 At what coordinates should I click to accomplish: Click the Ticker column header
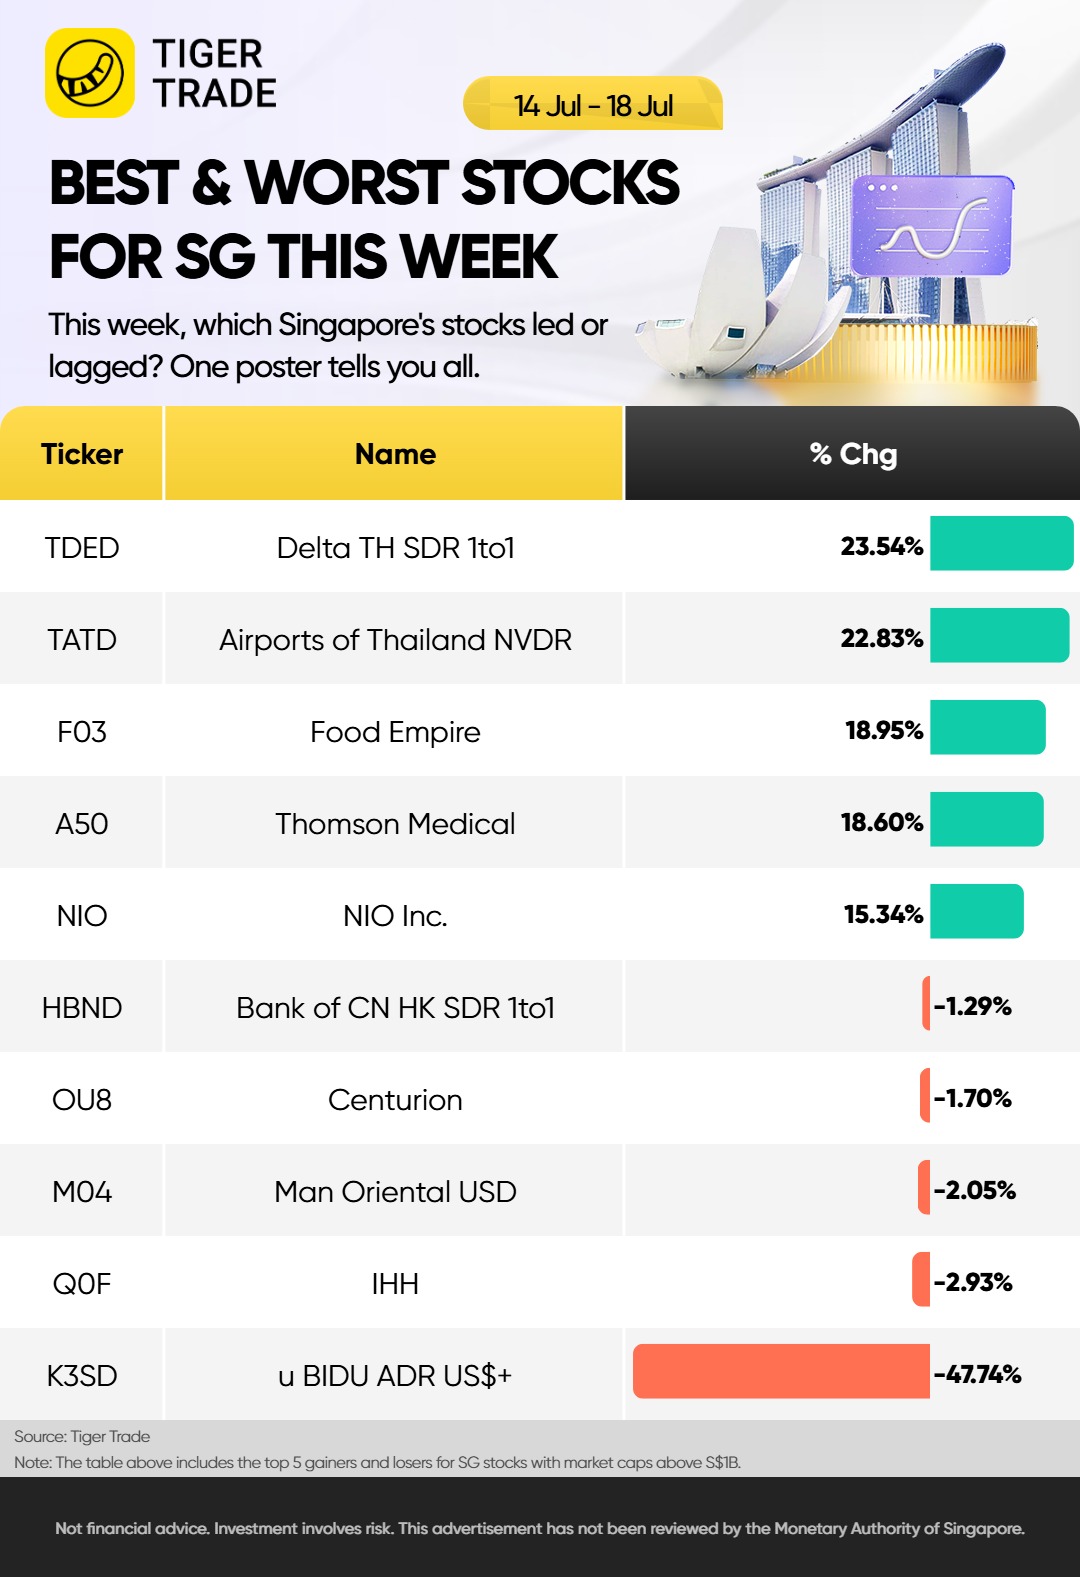[81, 453]
